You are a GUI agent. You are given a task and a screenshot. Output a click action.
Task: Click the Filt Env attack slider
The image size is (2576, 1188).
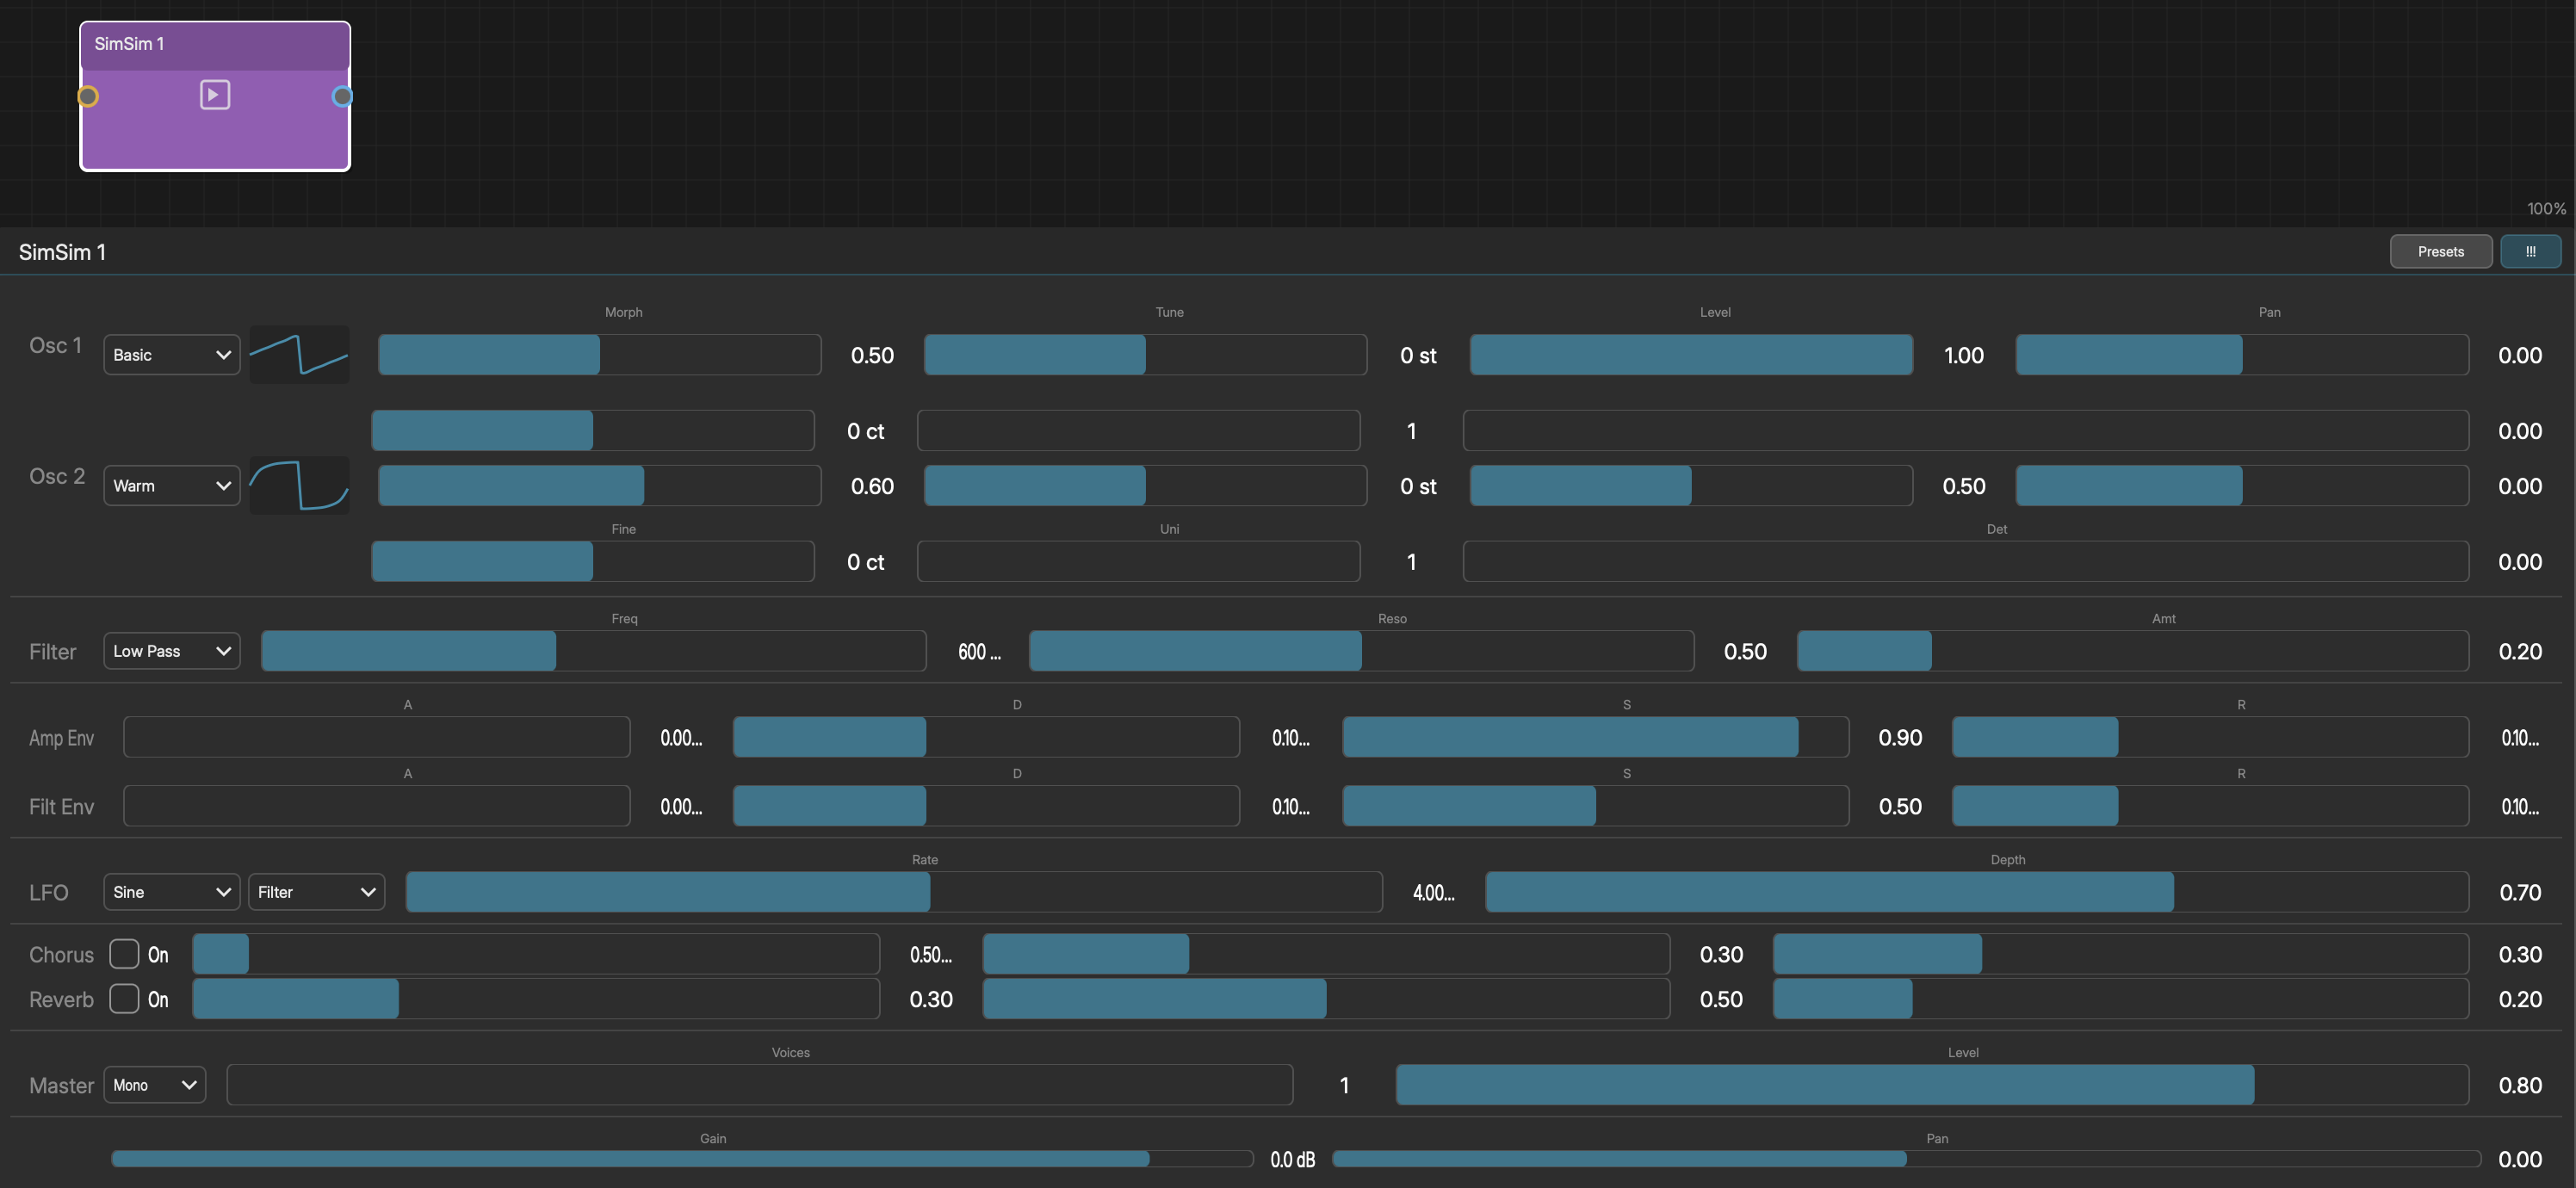[x=377, y=806]
